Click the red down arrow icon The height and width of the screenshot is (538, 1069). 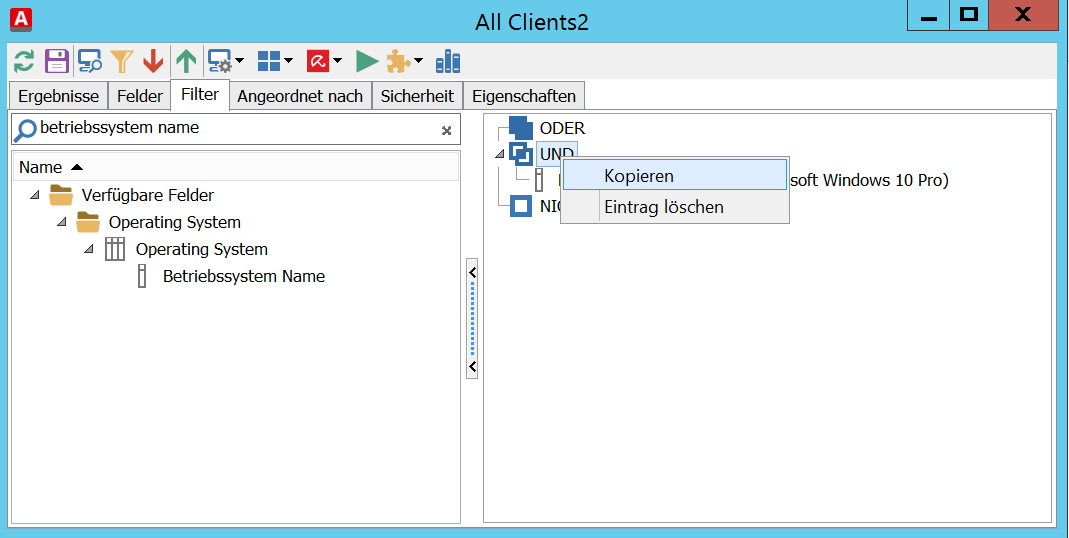pyautogui.click(x=153, y=62)
